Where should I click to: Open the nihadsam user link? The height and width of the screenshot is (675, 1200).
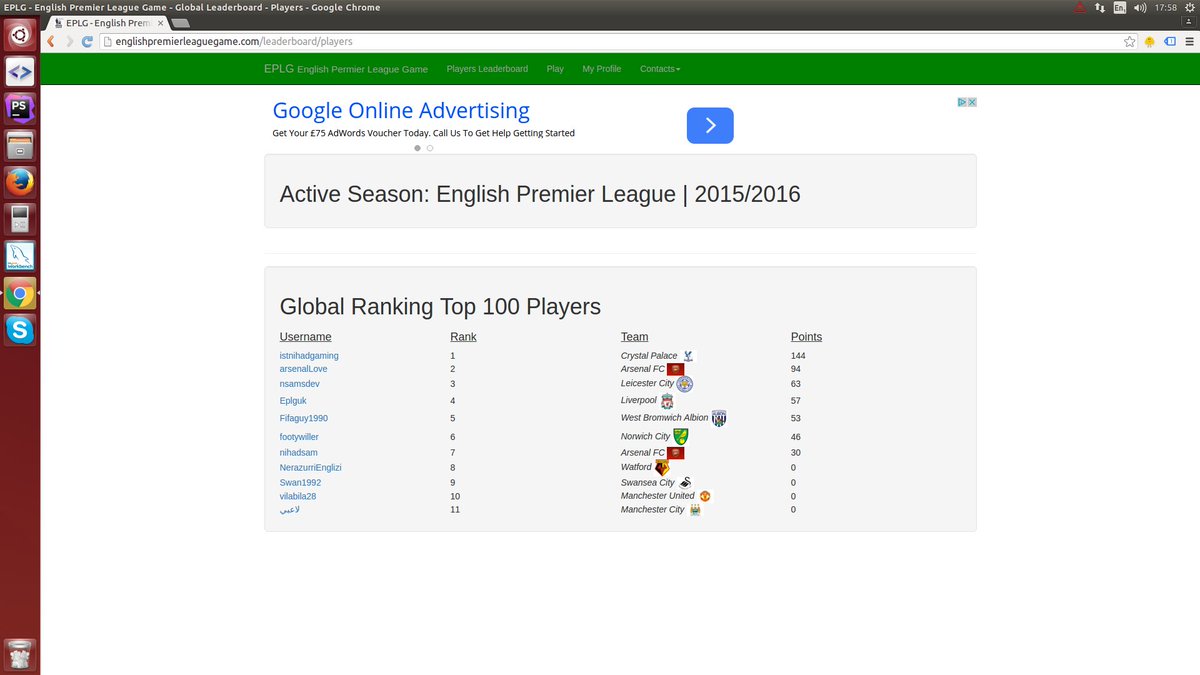(299, 453)
